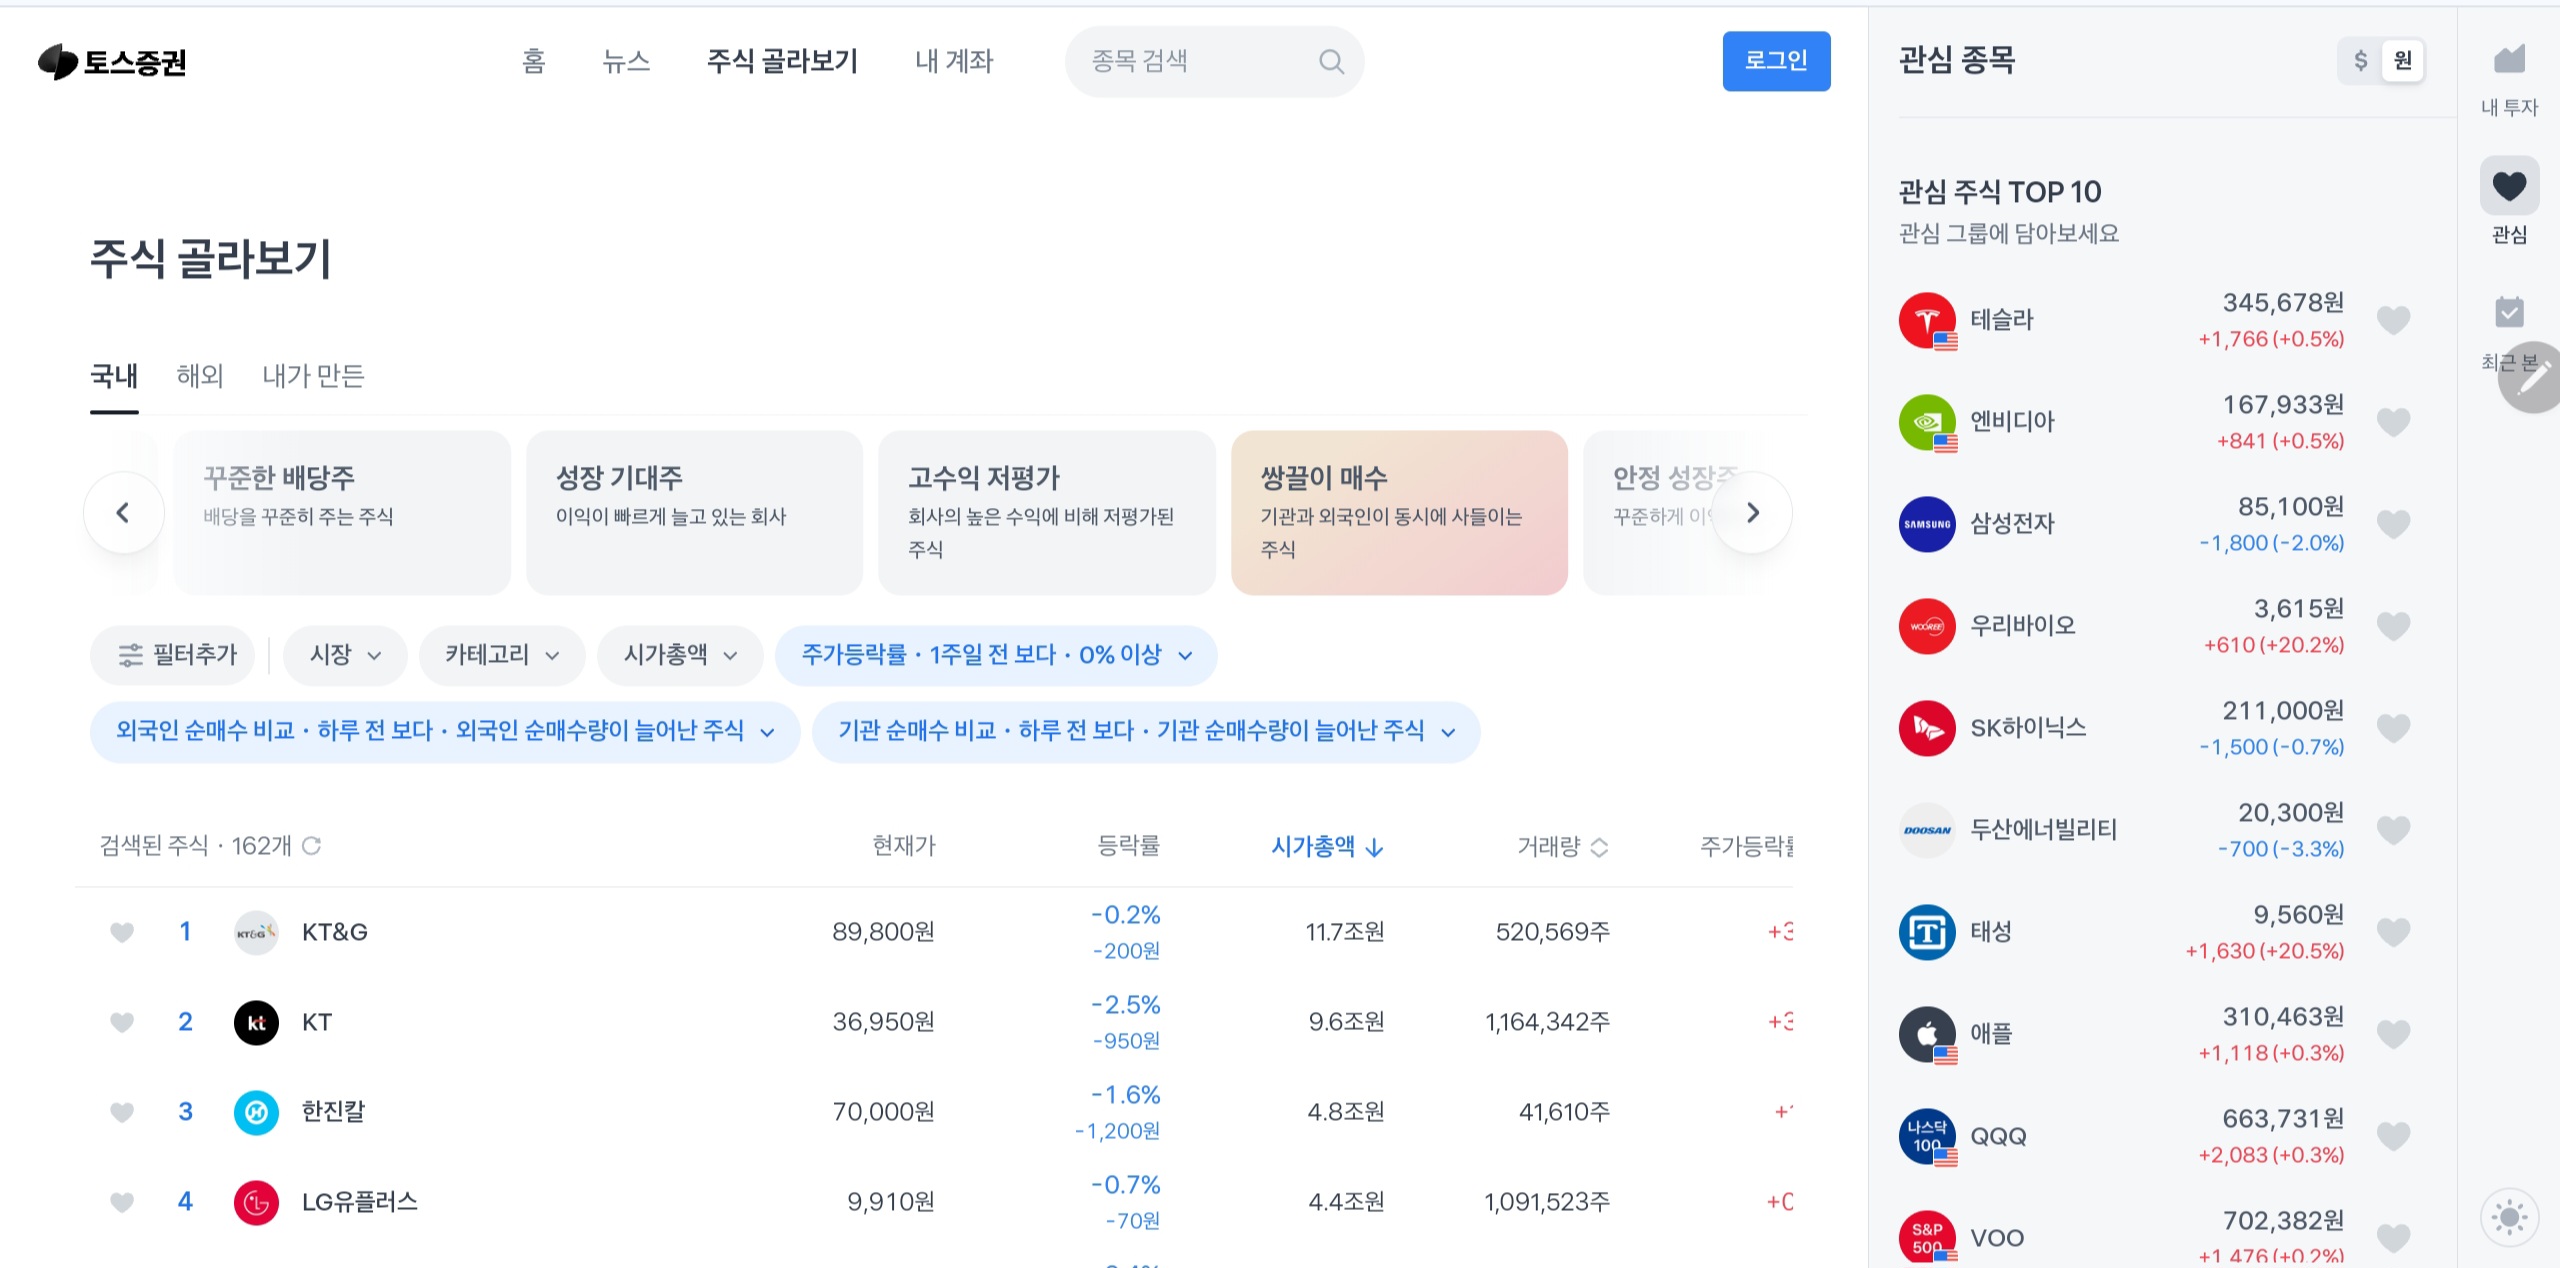Toggle heart for 삼성전자 in watchlist
Image resolution: width=2560 pixels, height=1268 pixels.
(2393, 525)
